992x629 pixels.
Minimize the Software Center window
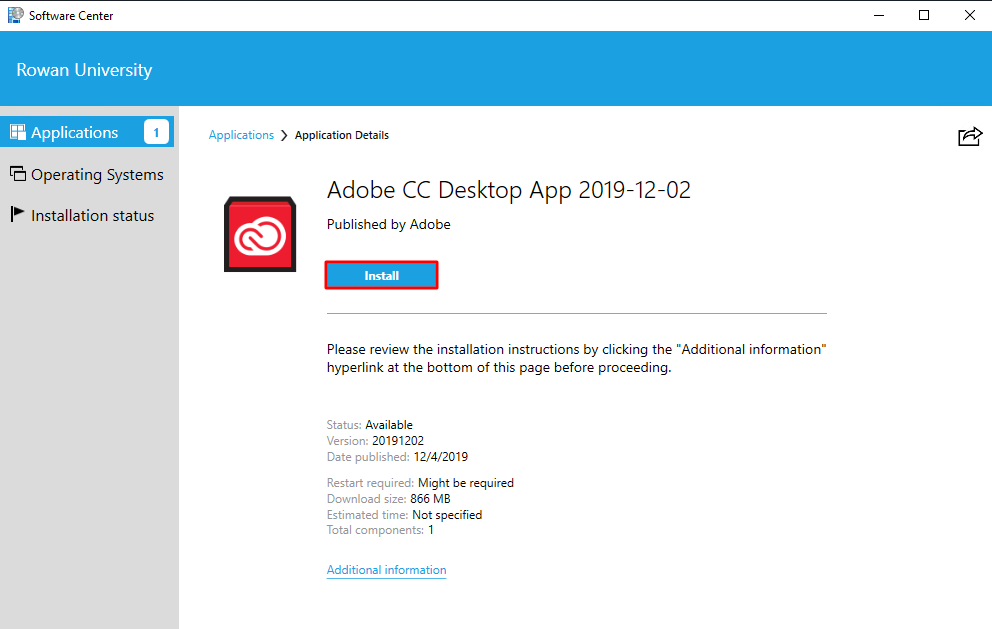point(878,15)
